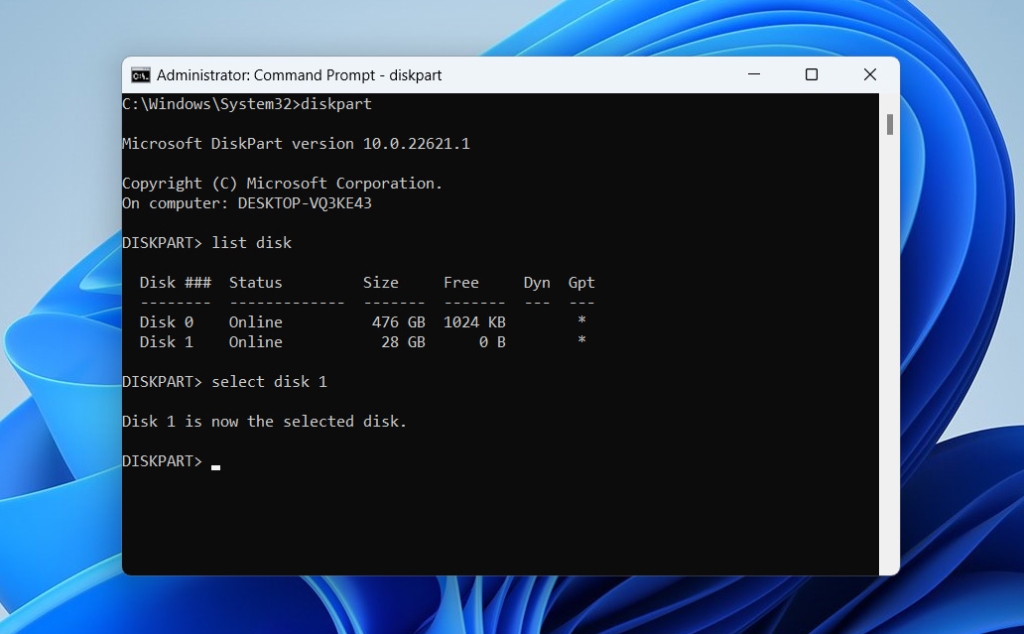Click the Free column header
Viewport: 1024px width, 634px height.
(461, 282)
